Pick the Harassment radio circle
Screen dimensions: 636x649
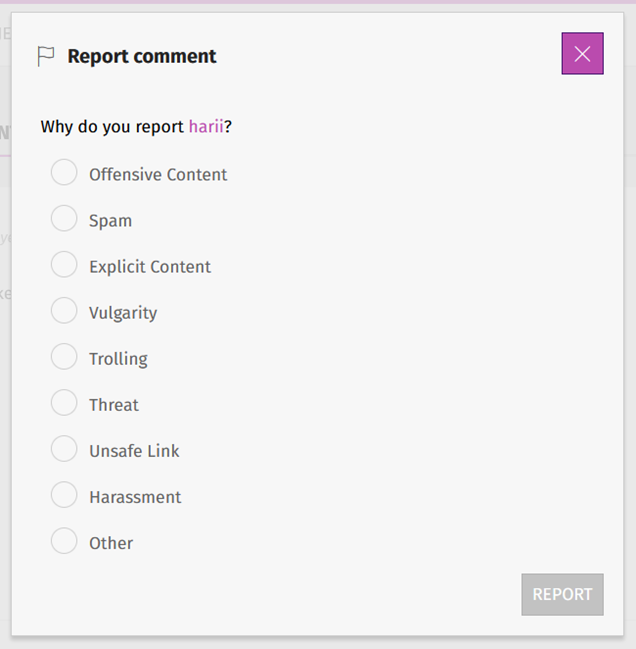64,495
